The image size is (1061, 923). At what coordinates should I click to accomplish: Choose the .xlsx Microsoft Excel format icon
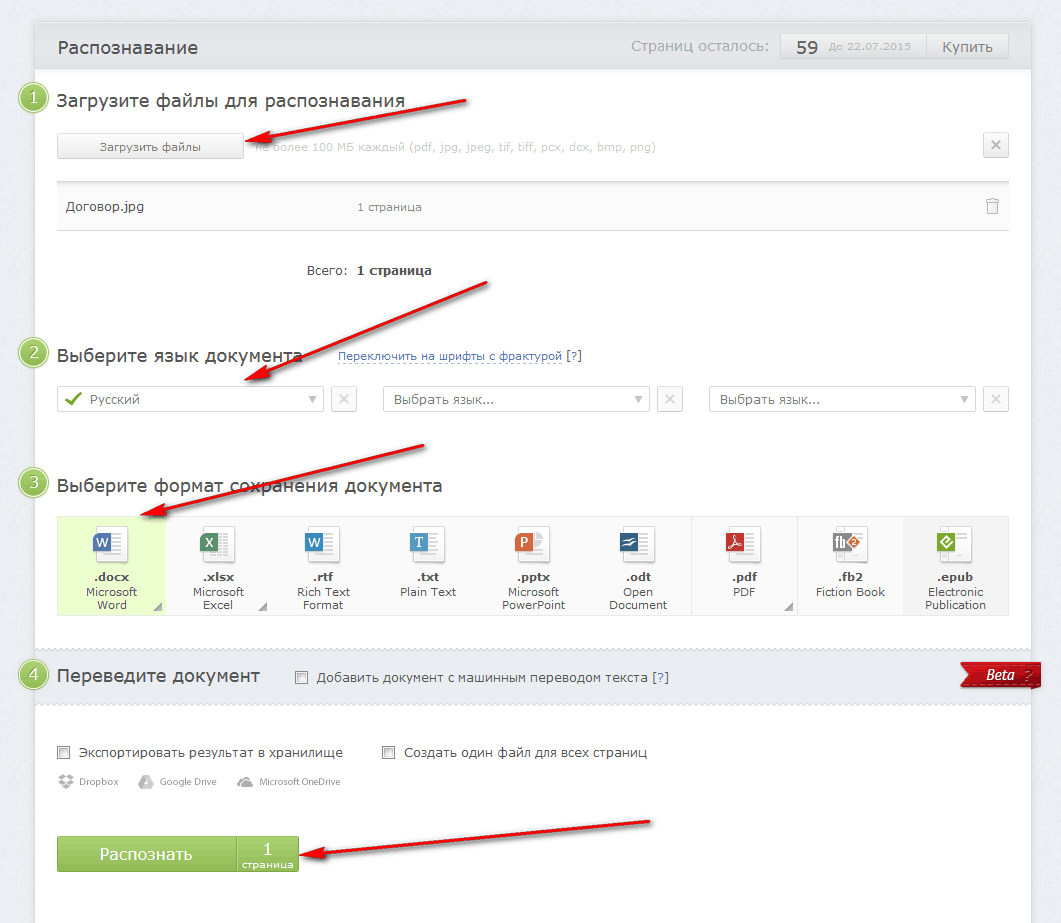217,545
